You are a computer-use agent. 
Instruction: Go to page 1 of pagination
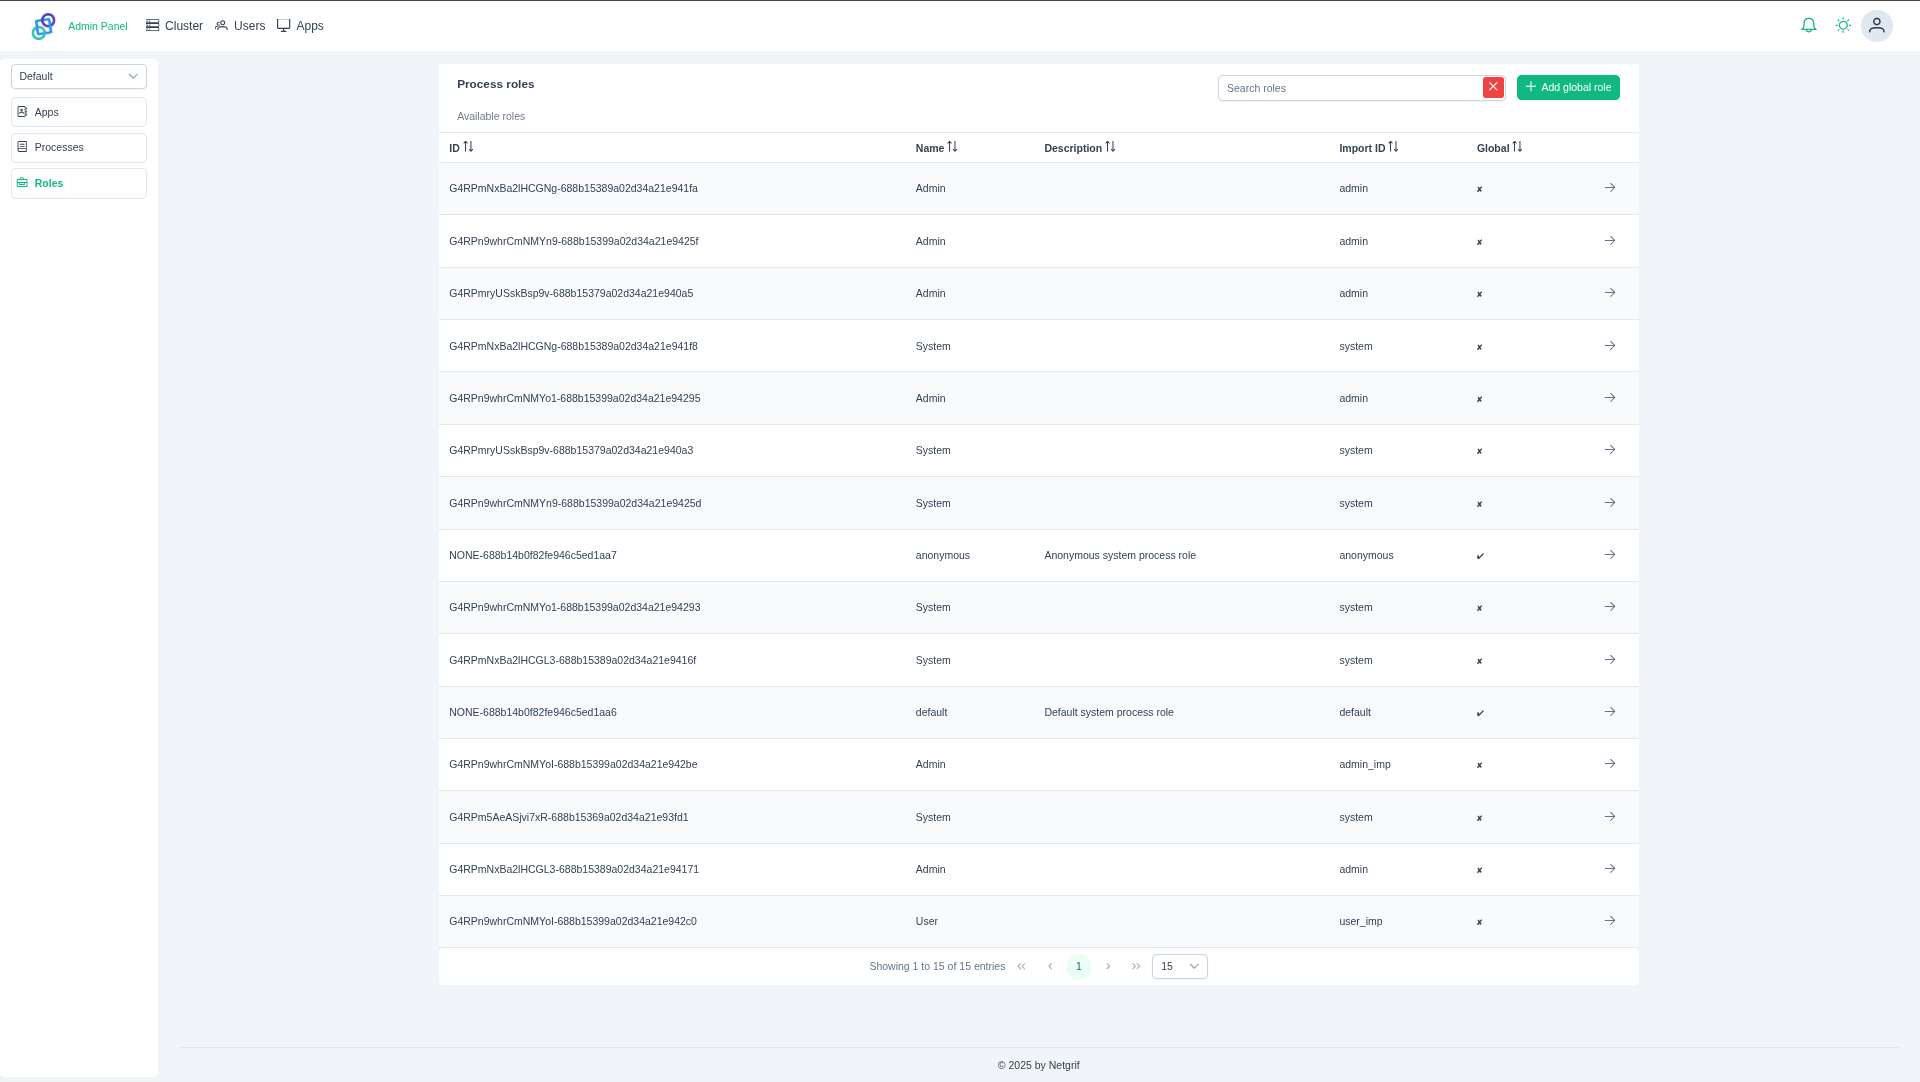pyautogui.click(x=1078, y=967)
